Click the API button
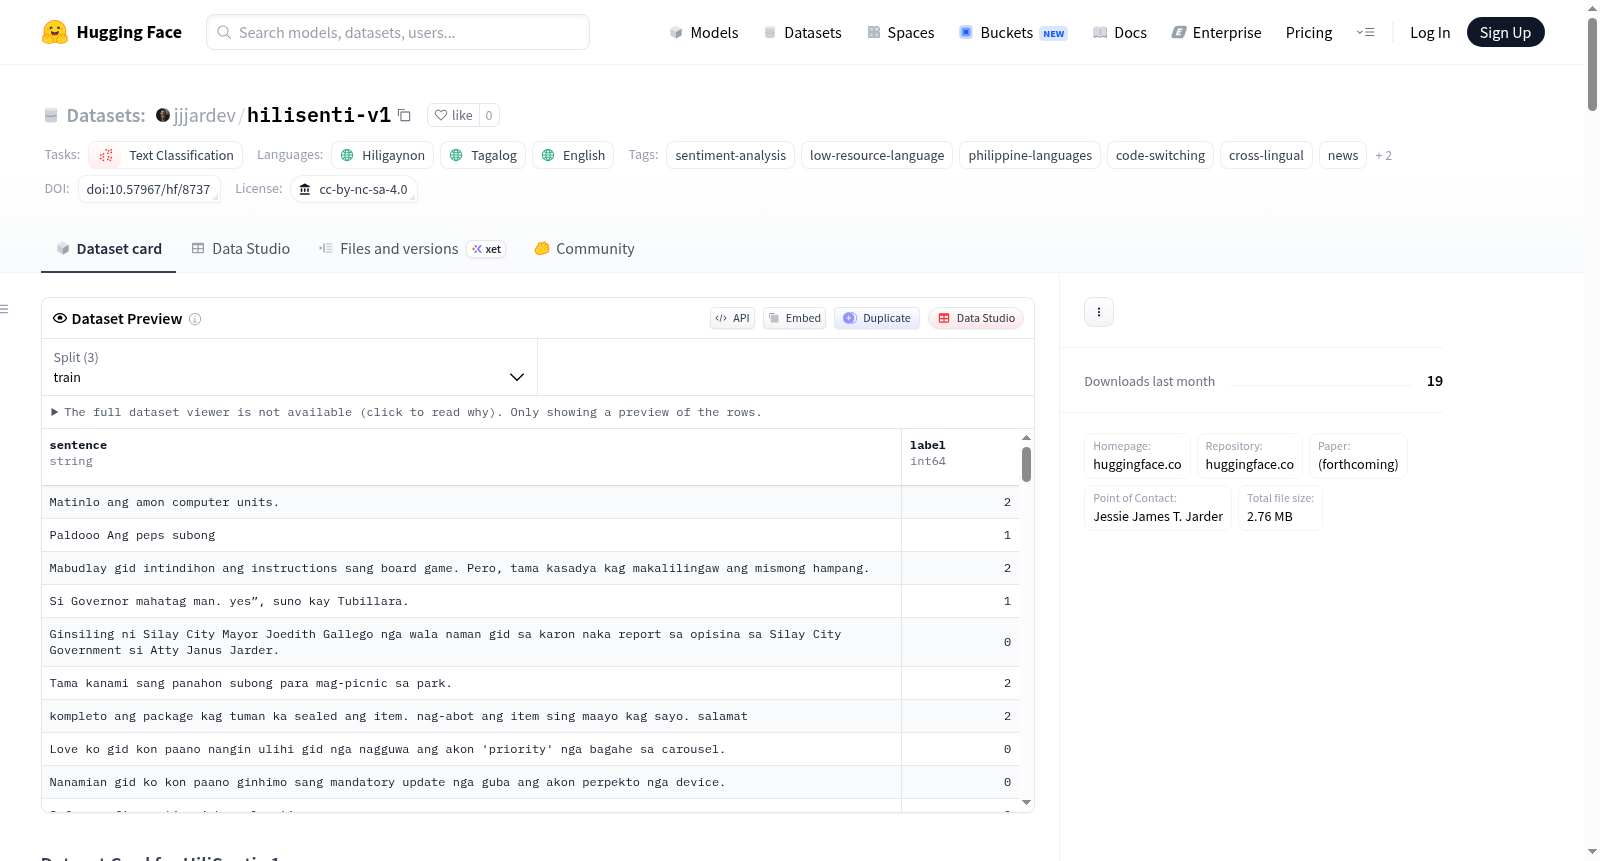This screenshot has width=1600, height=861. point(732,318)
